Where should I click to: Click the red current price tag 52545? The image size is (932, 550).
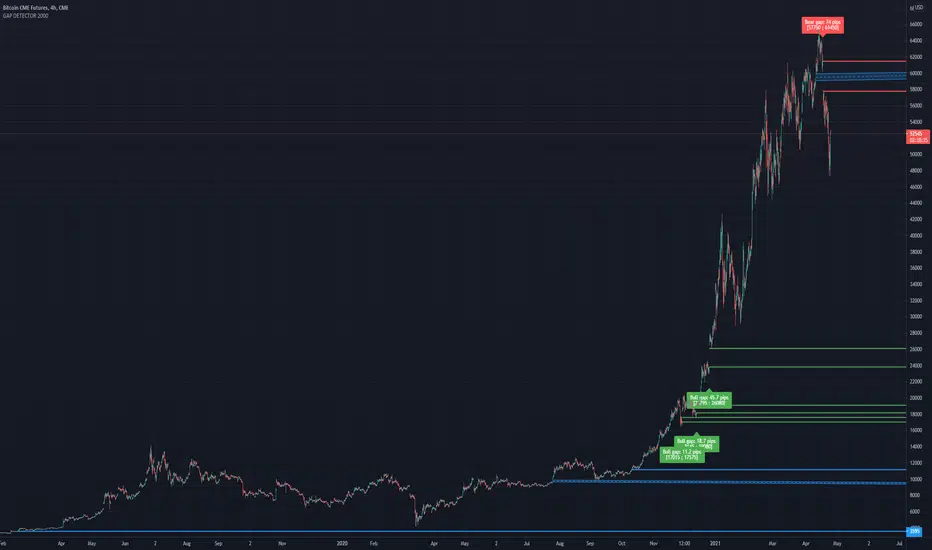(x=917, y=137)
